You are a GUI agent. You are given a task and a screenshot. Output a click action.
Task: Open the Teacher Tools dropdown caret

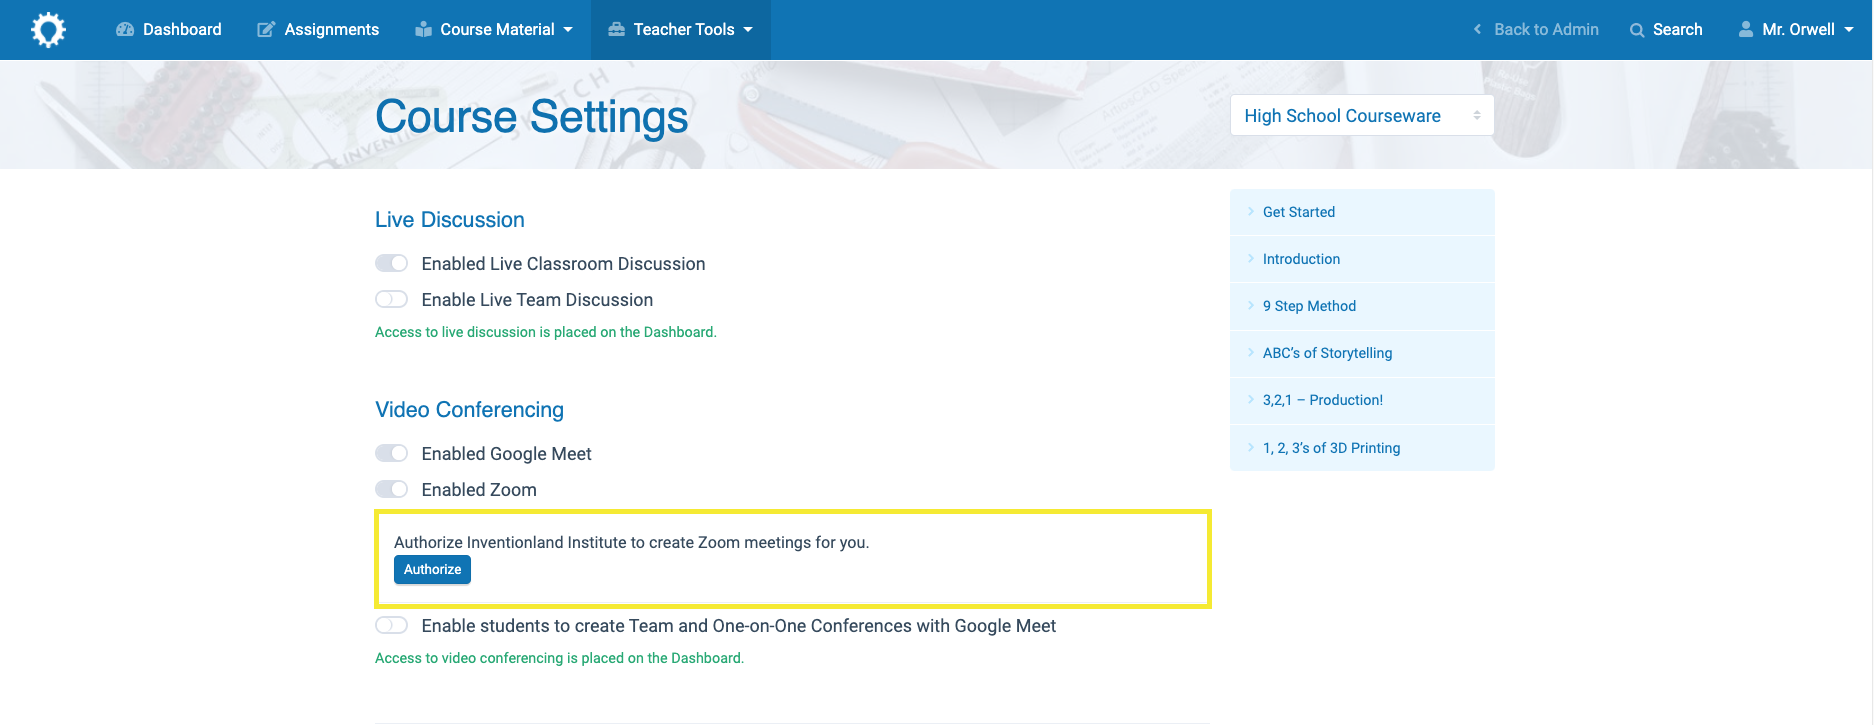[748, 30]
